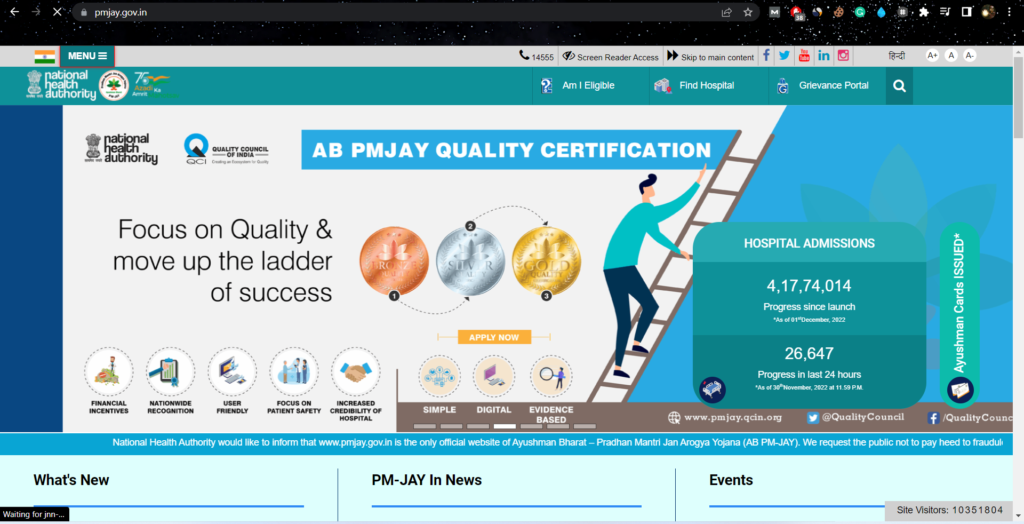
Task: Click the card icon below Ayushman Cards
Action: coord(960,390)
